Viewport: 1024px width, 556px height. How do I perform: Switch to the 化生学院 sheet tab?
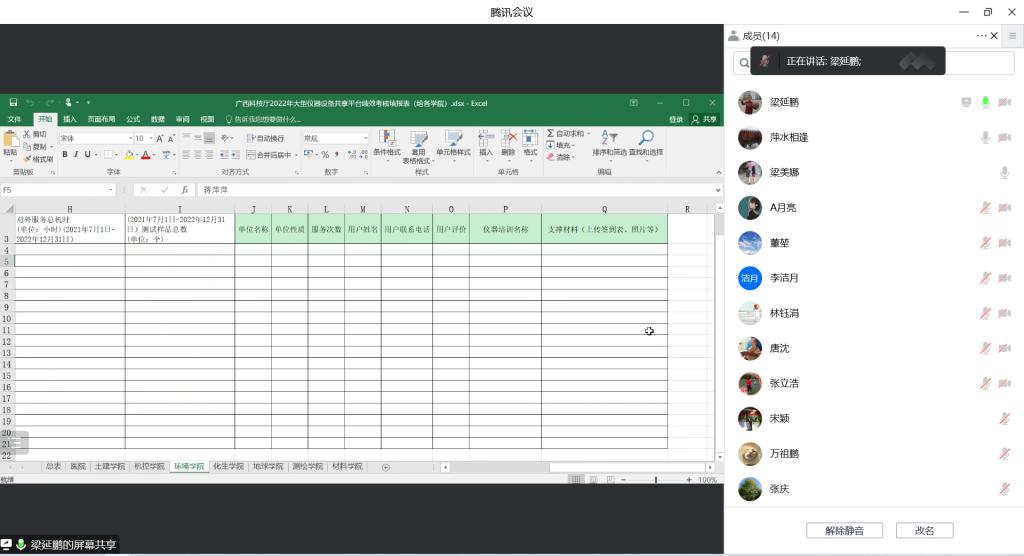point(228,467)
